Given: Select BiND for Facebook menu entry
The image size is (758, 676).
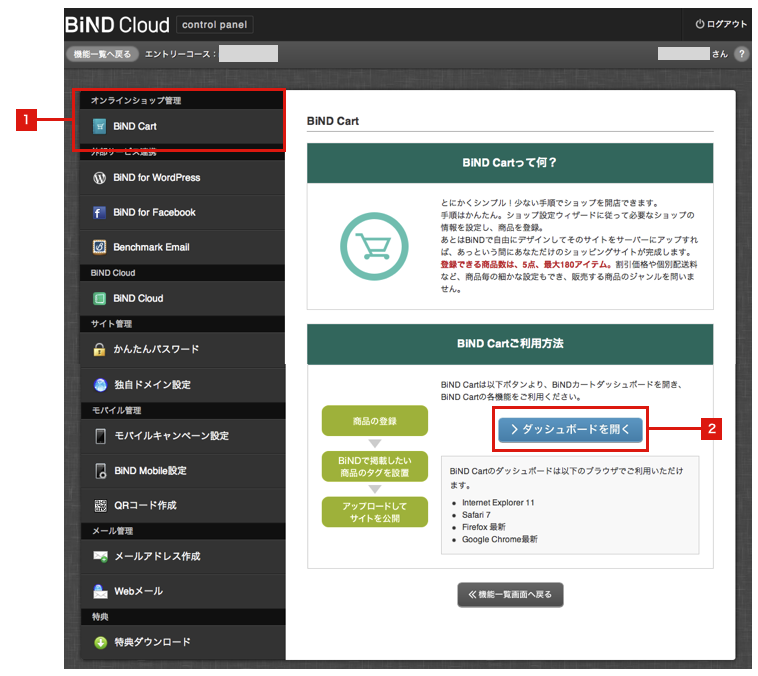Looking at the screenshot, I should tap(182, 213).
